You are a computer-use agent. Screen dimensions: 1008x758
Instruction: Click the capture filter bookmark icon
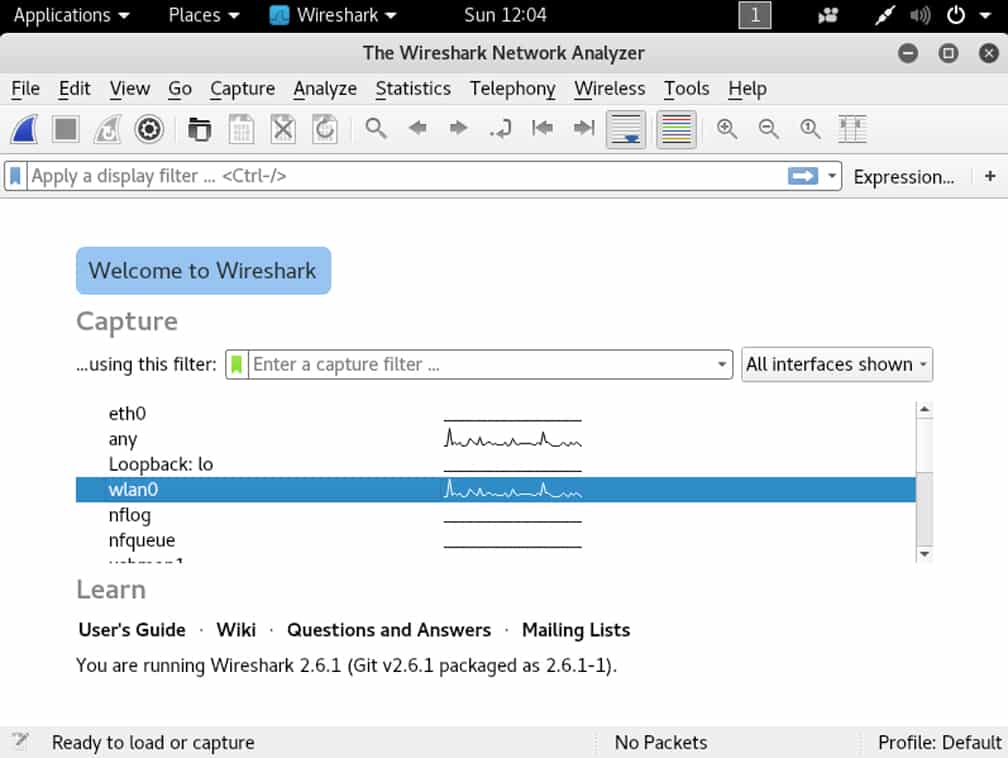[x=237, y=365]
